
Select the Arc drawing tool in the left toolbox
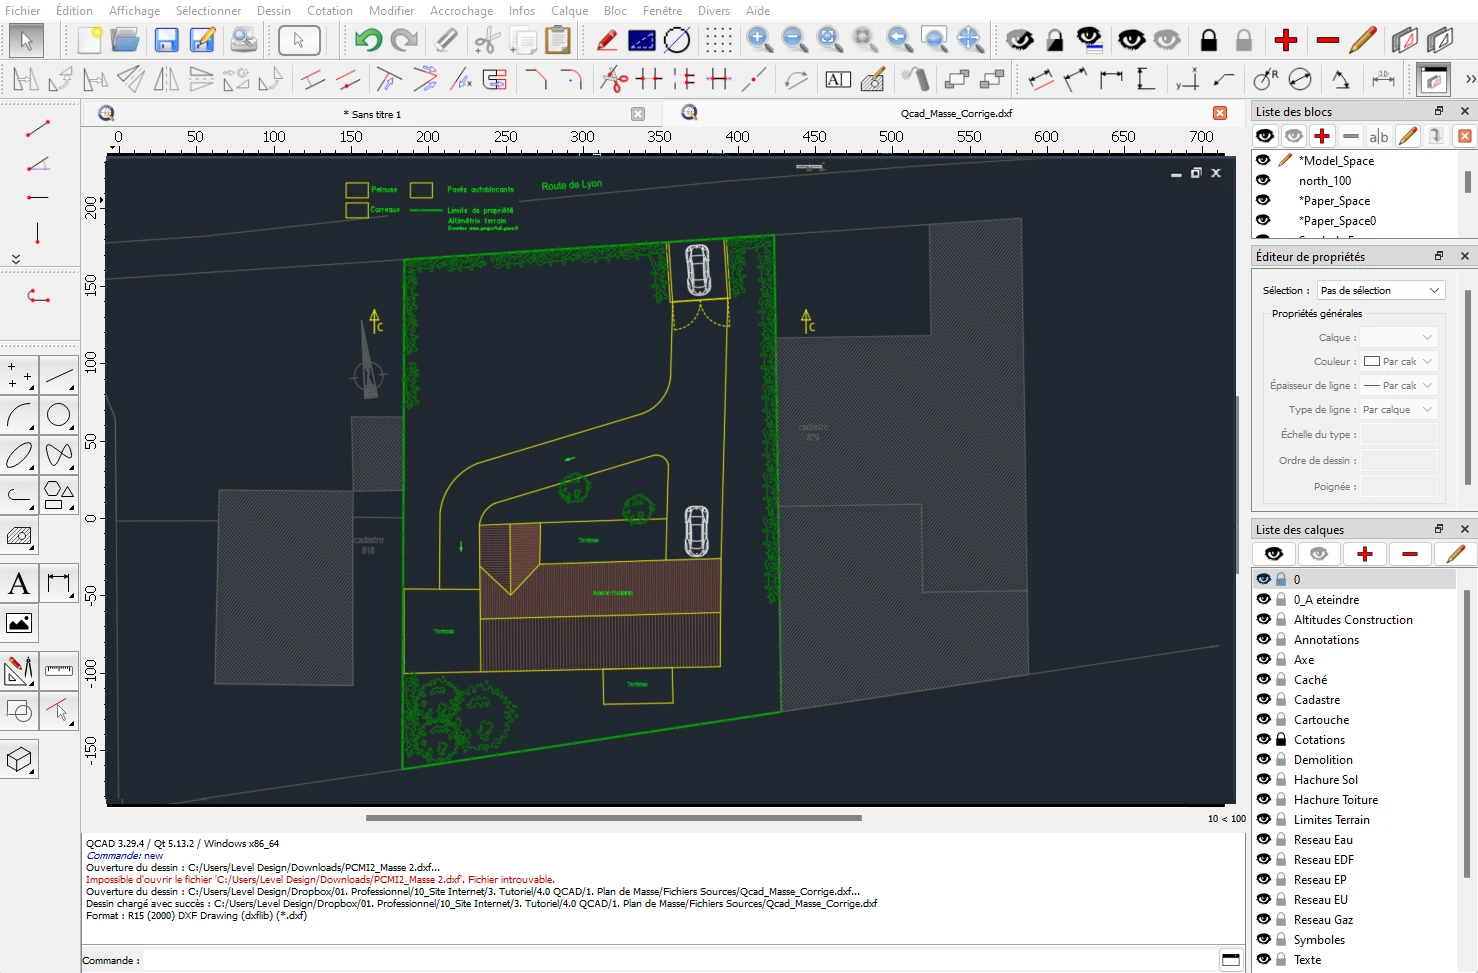[x=20, y=415]
